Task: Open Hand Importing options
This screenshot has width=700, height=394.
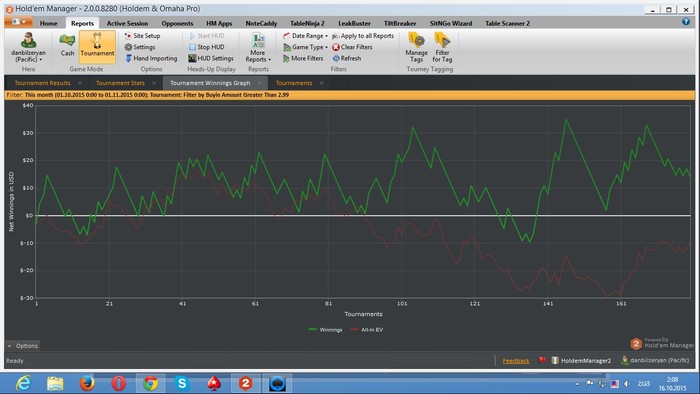Action: pos(151,58)
